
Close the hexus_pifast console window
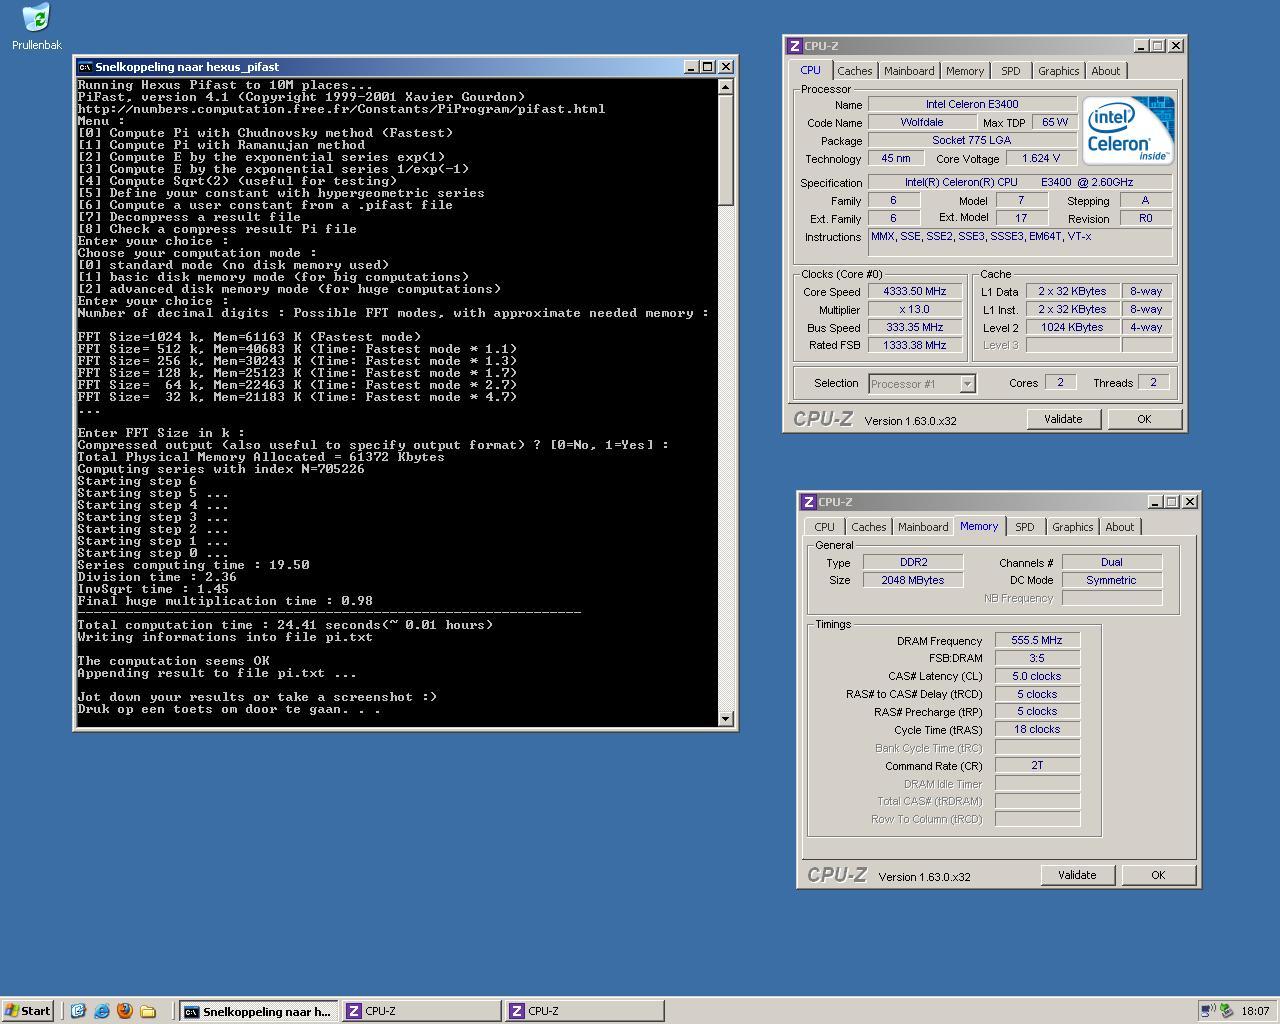(726, 67)
